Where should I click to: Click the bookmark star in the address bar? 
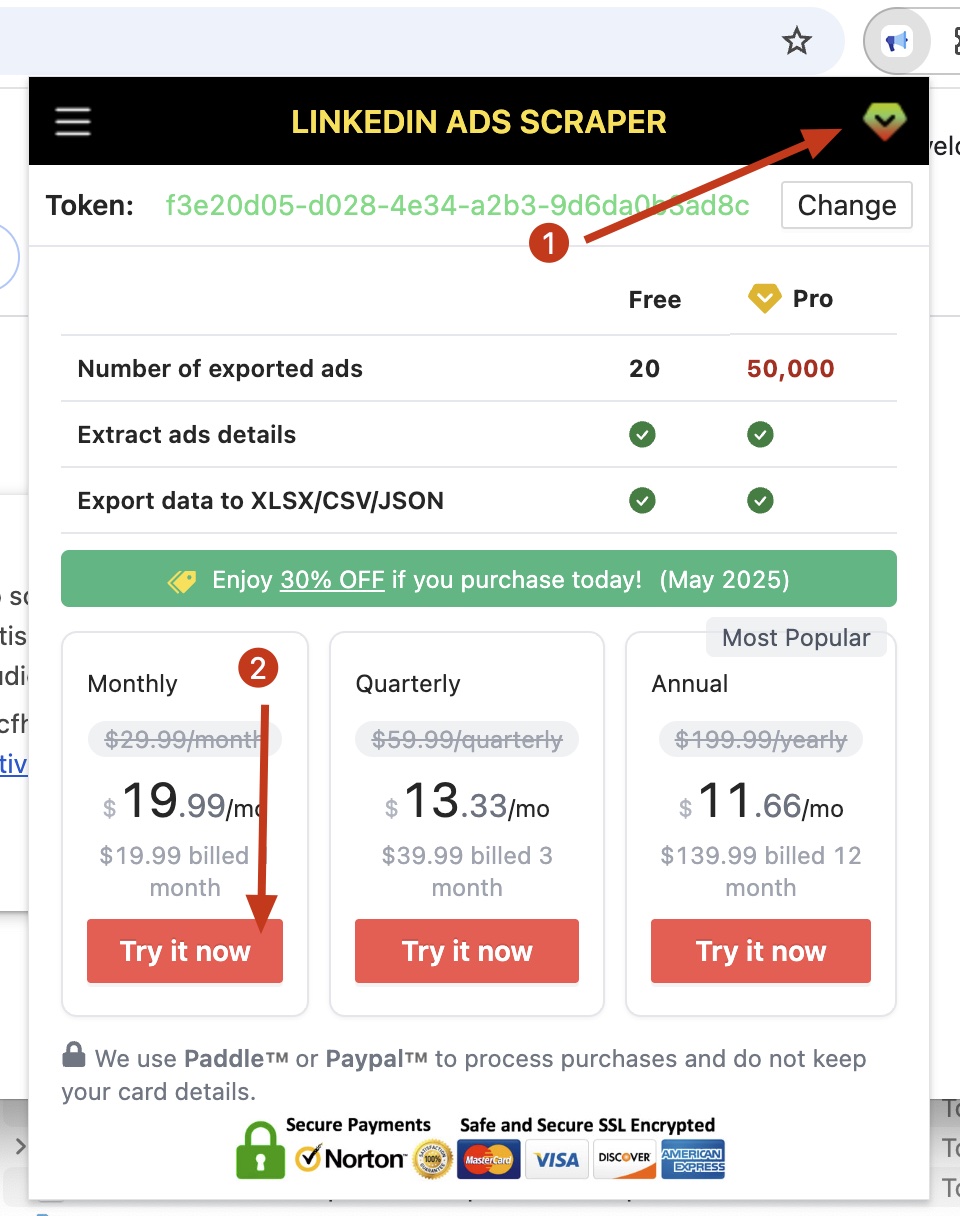pyautogui.click(x=797, y=41)
